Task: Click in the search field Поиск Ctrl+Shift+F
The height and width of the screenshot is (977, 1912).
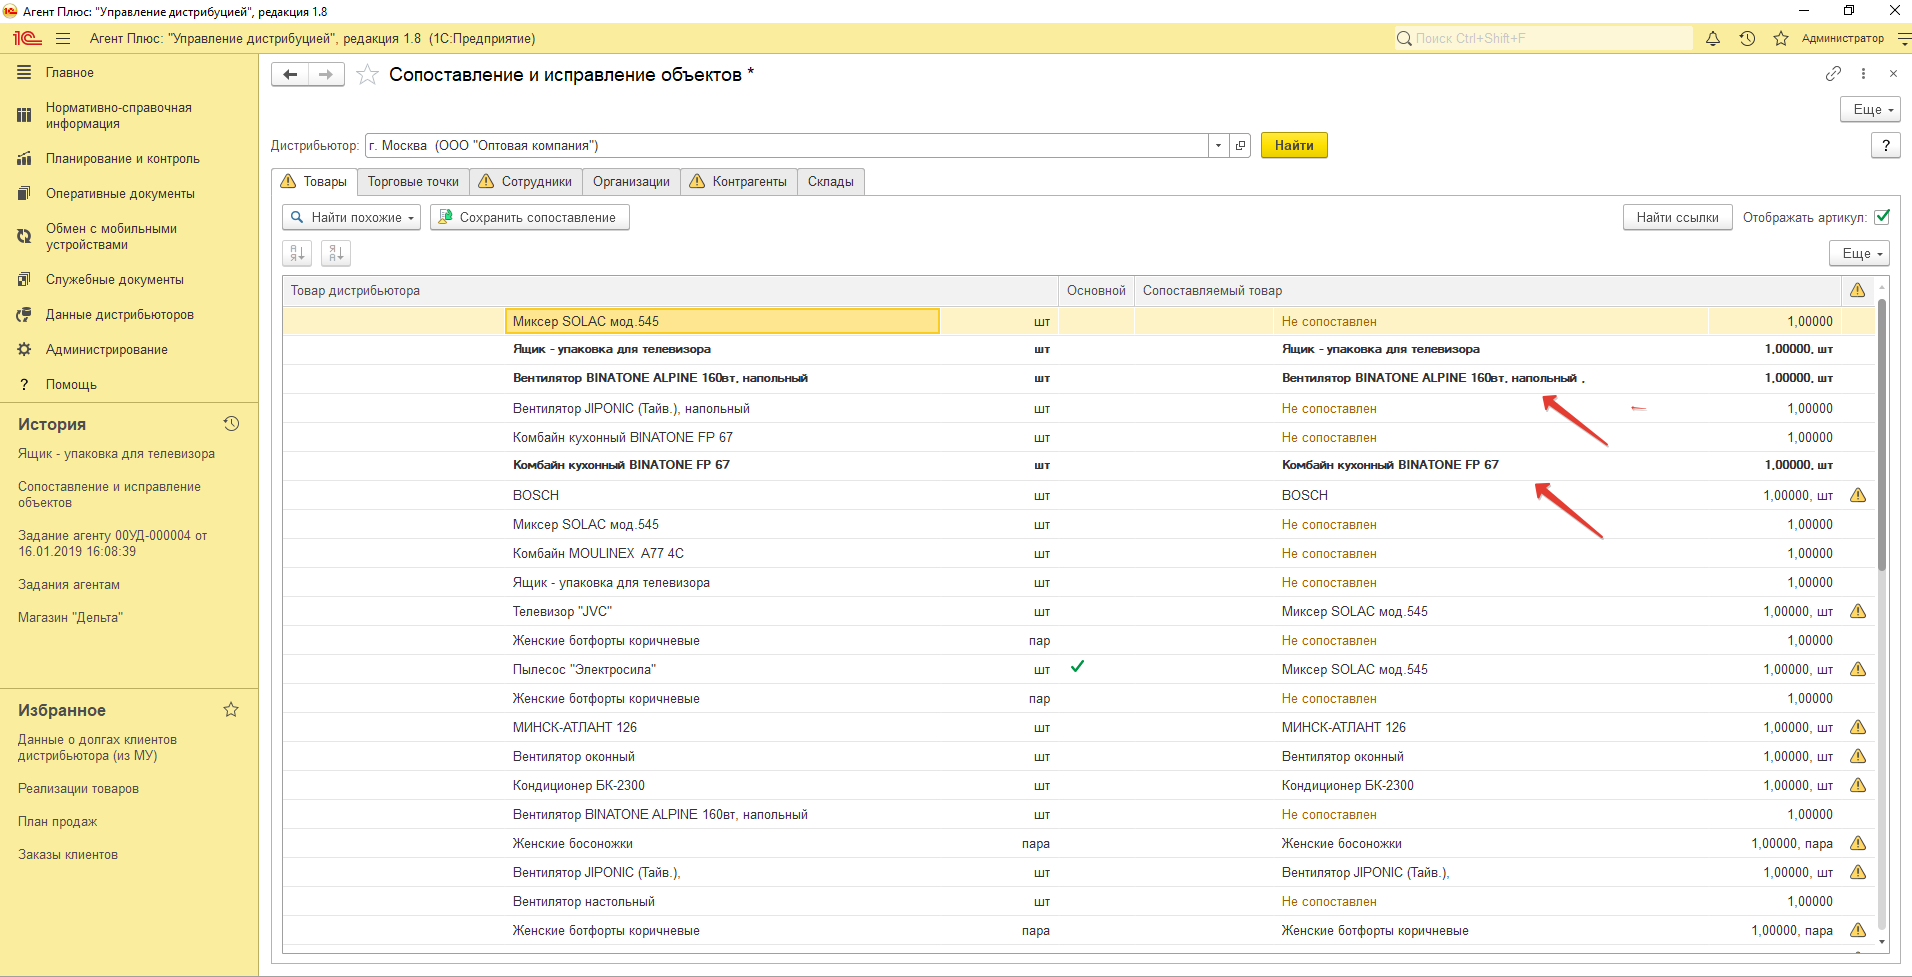Action: (1543, 38)
